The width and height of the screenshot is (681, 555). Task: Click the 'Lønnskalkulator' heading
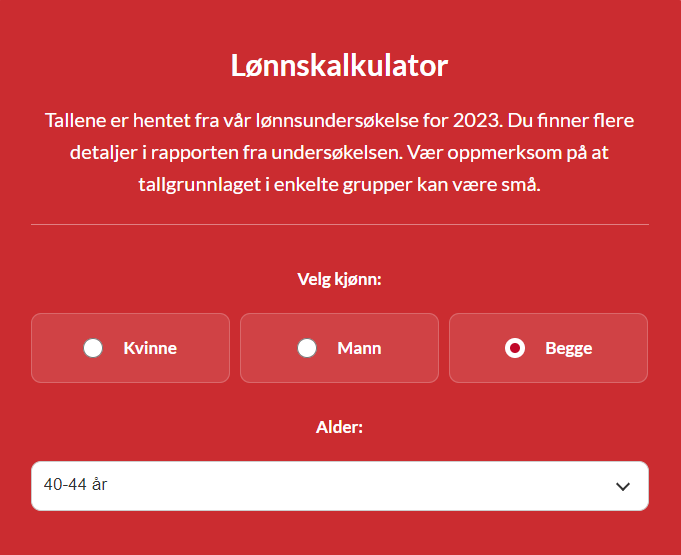point(340,66)
